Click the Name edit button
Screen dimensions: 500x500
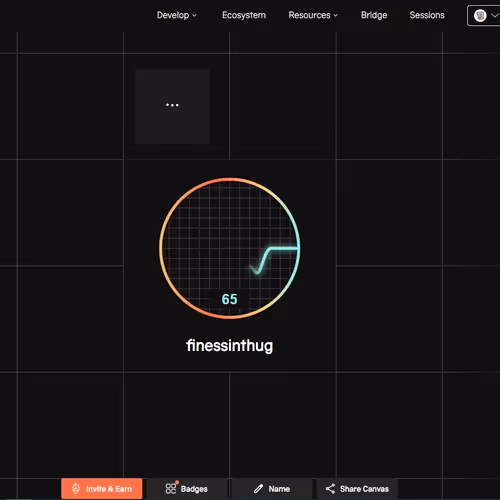point(272,489)
